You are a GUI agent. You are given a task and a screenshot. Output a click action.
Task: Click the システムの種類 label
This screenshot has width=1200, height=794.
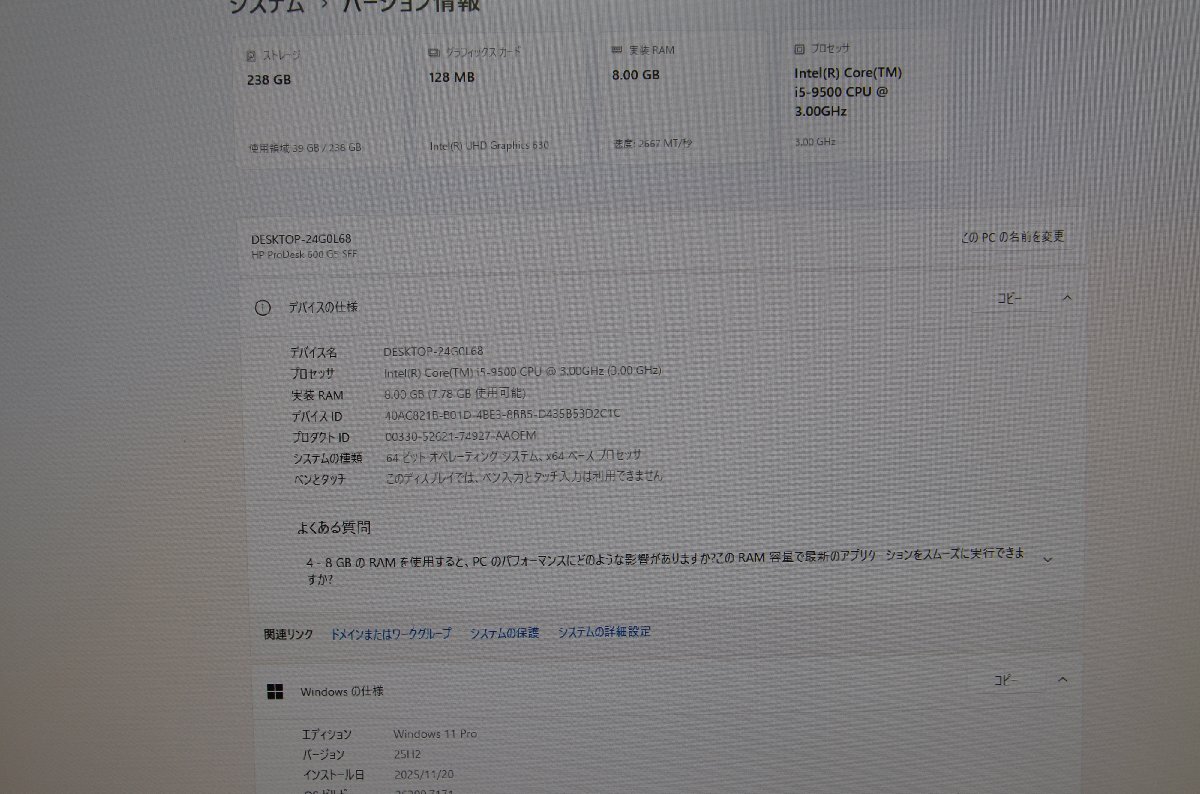[x=327, y=458]
